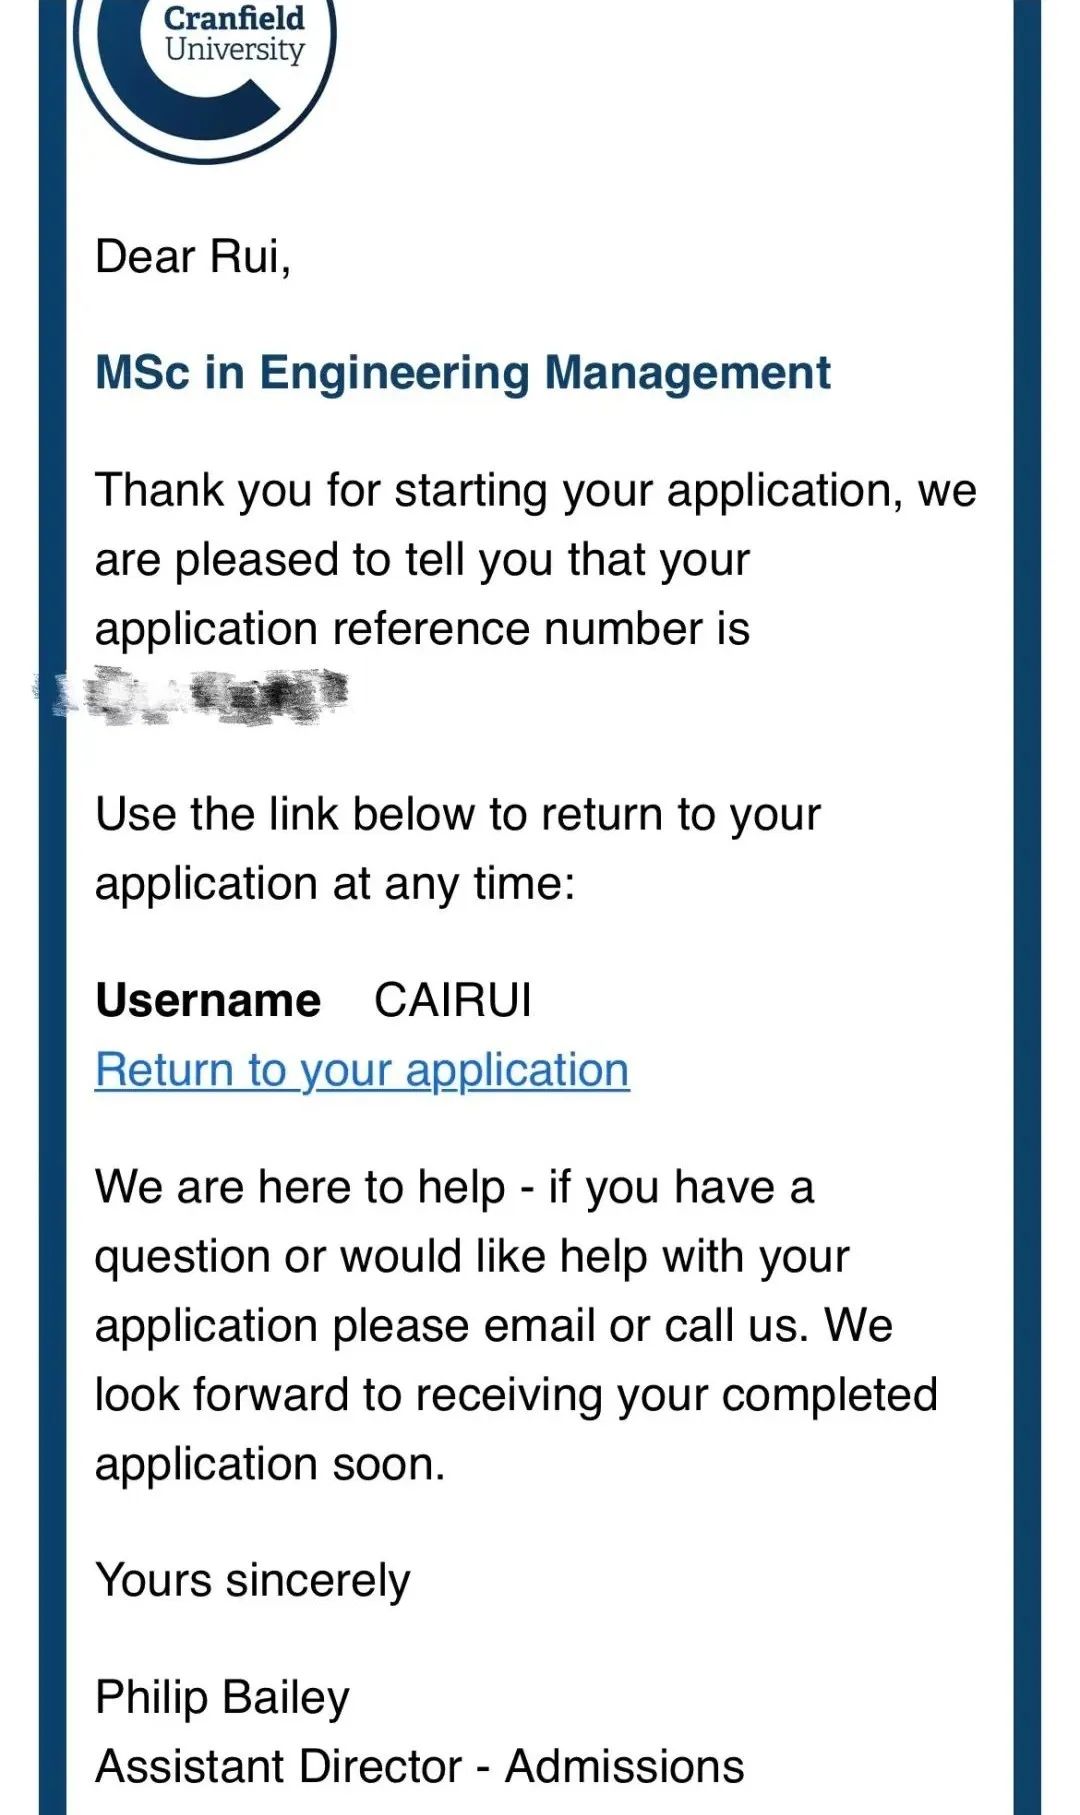The image size is (1080, 1815).
Task: Click the "application reference number is" line
Action: [422, 629]
